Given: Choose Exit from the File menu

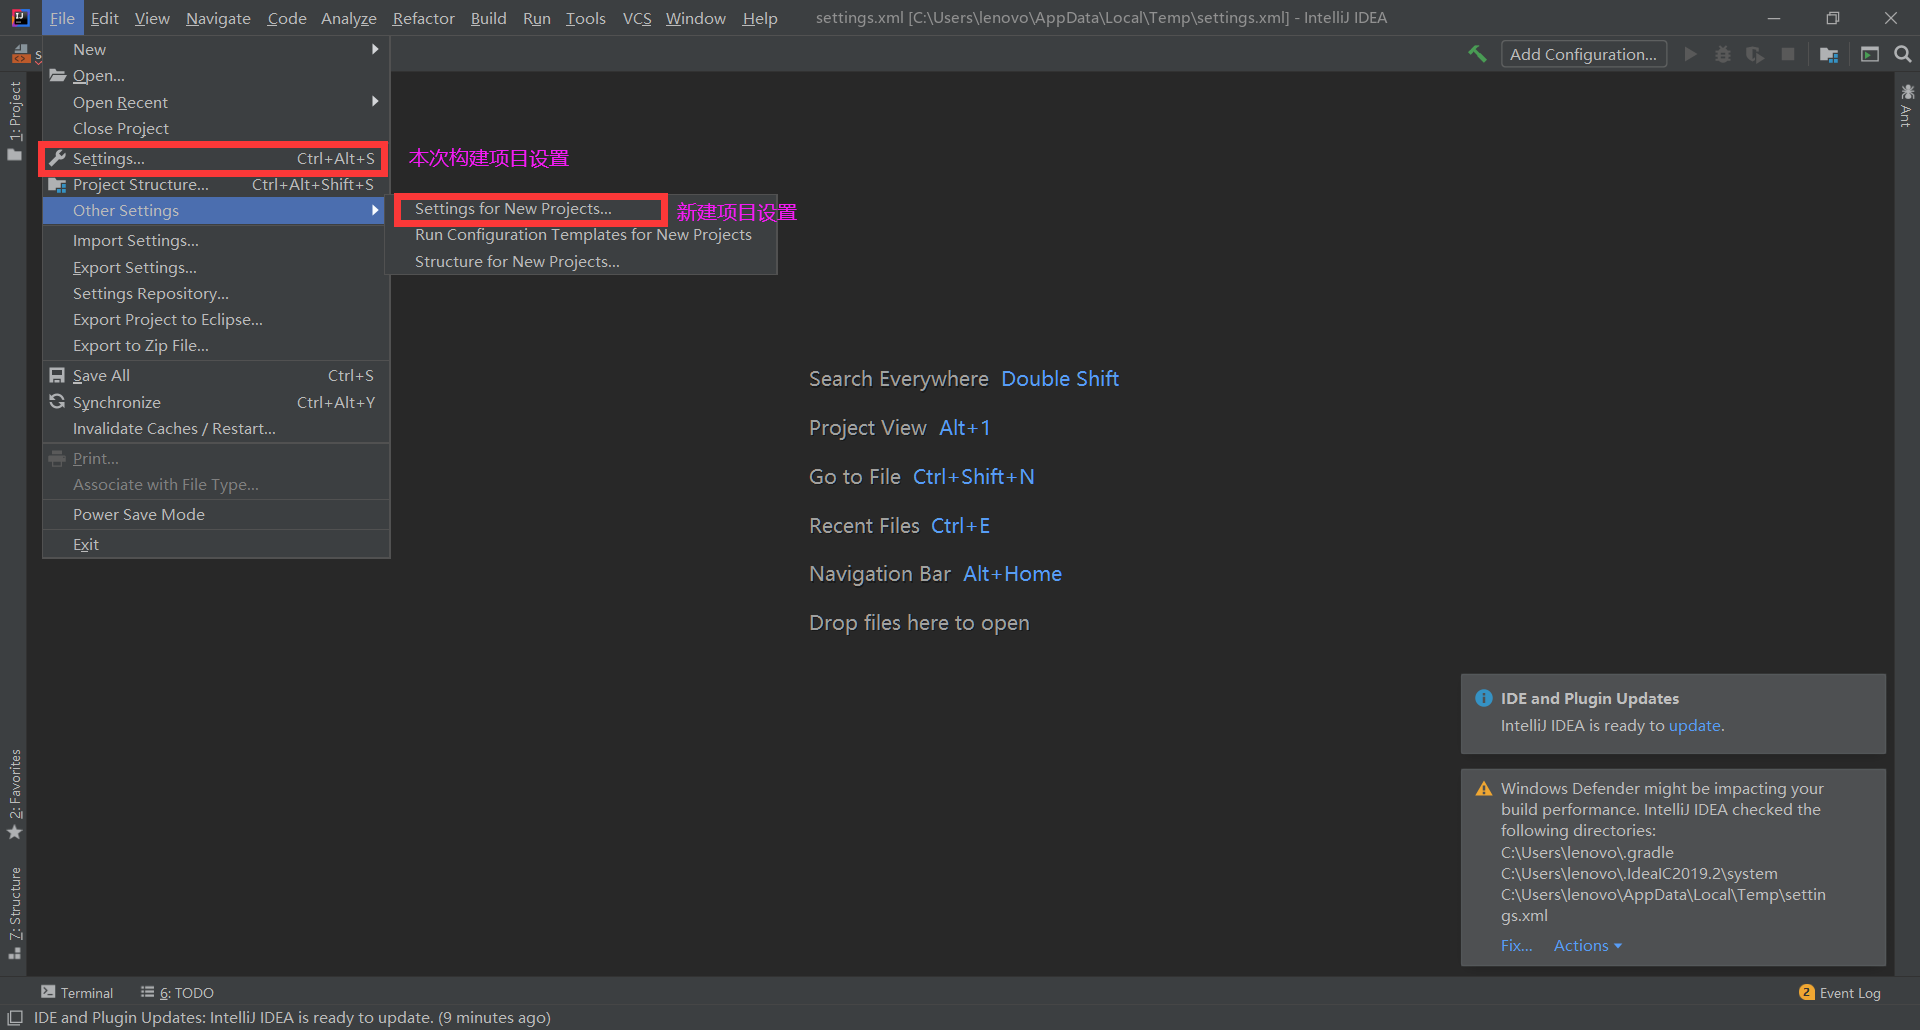Looking at the screenshot, I should (x=216, y=544).
